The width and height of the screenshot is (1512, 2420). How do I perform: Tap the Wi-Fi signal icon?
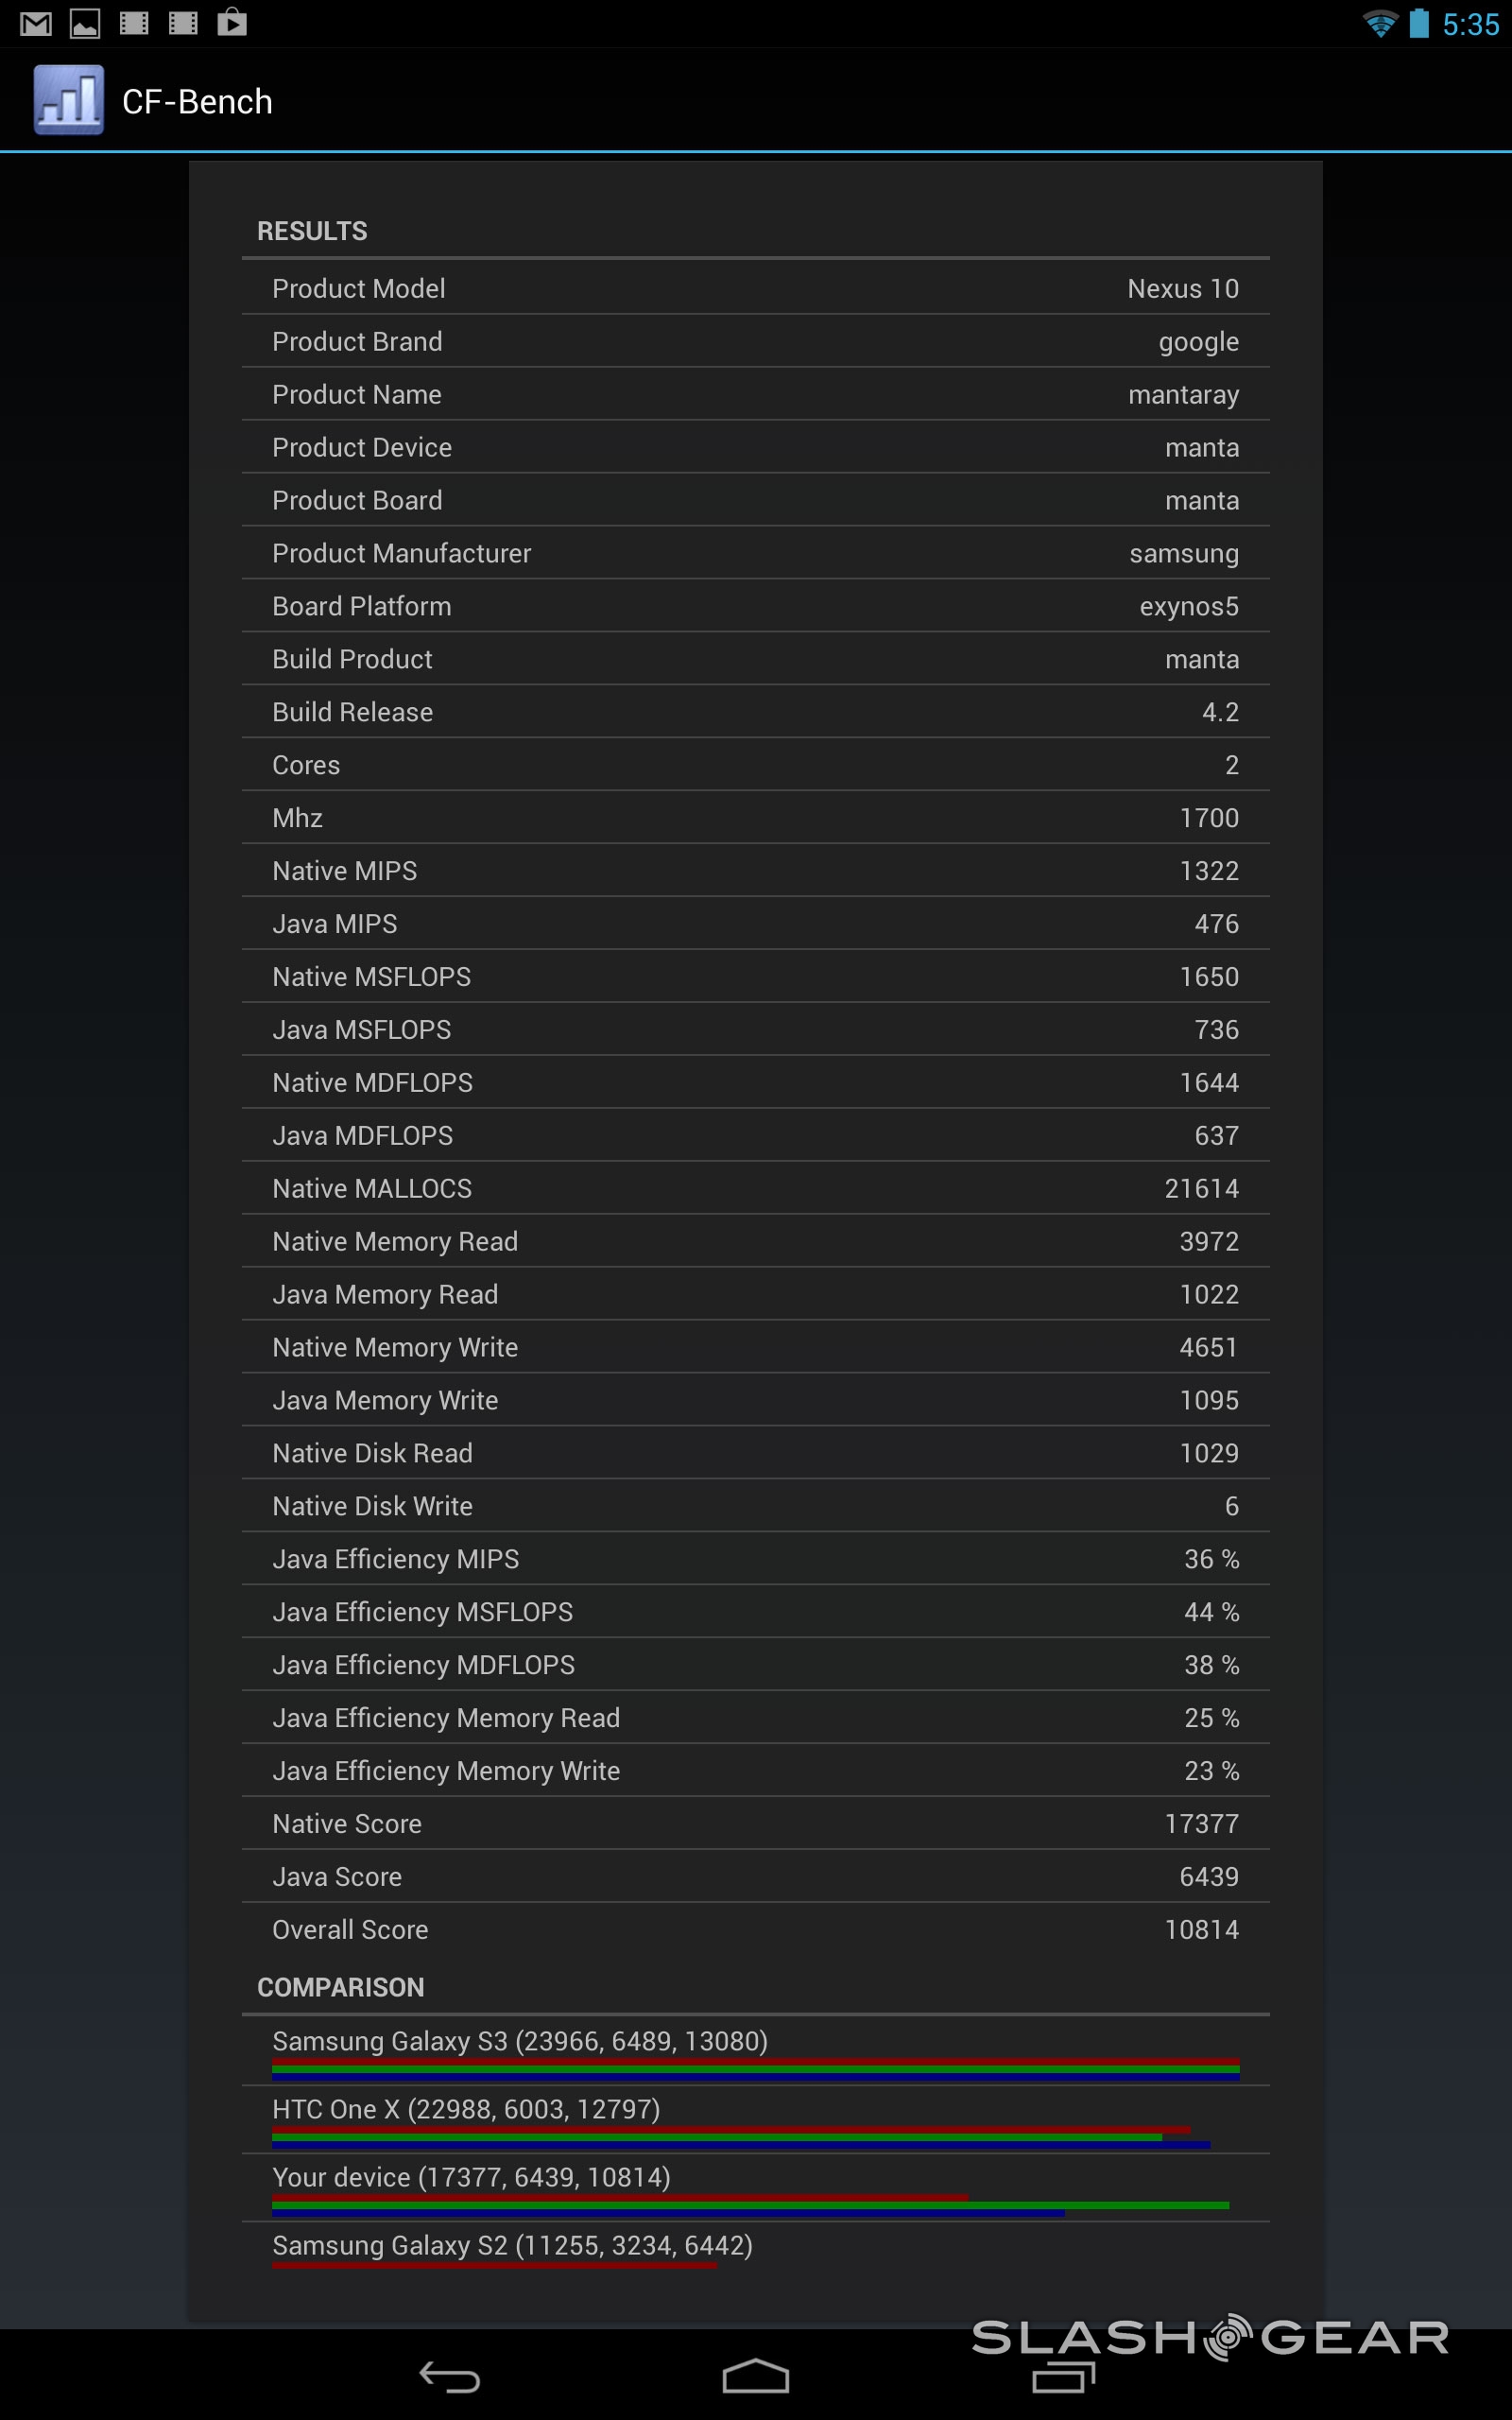pos(1380,23)
